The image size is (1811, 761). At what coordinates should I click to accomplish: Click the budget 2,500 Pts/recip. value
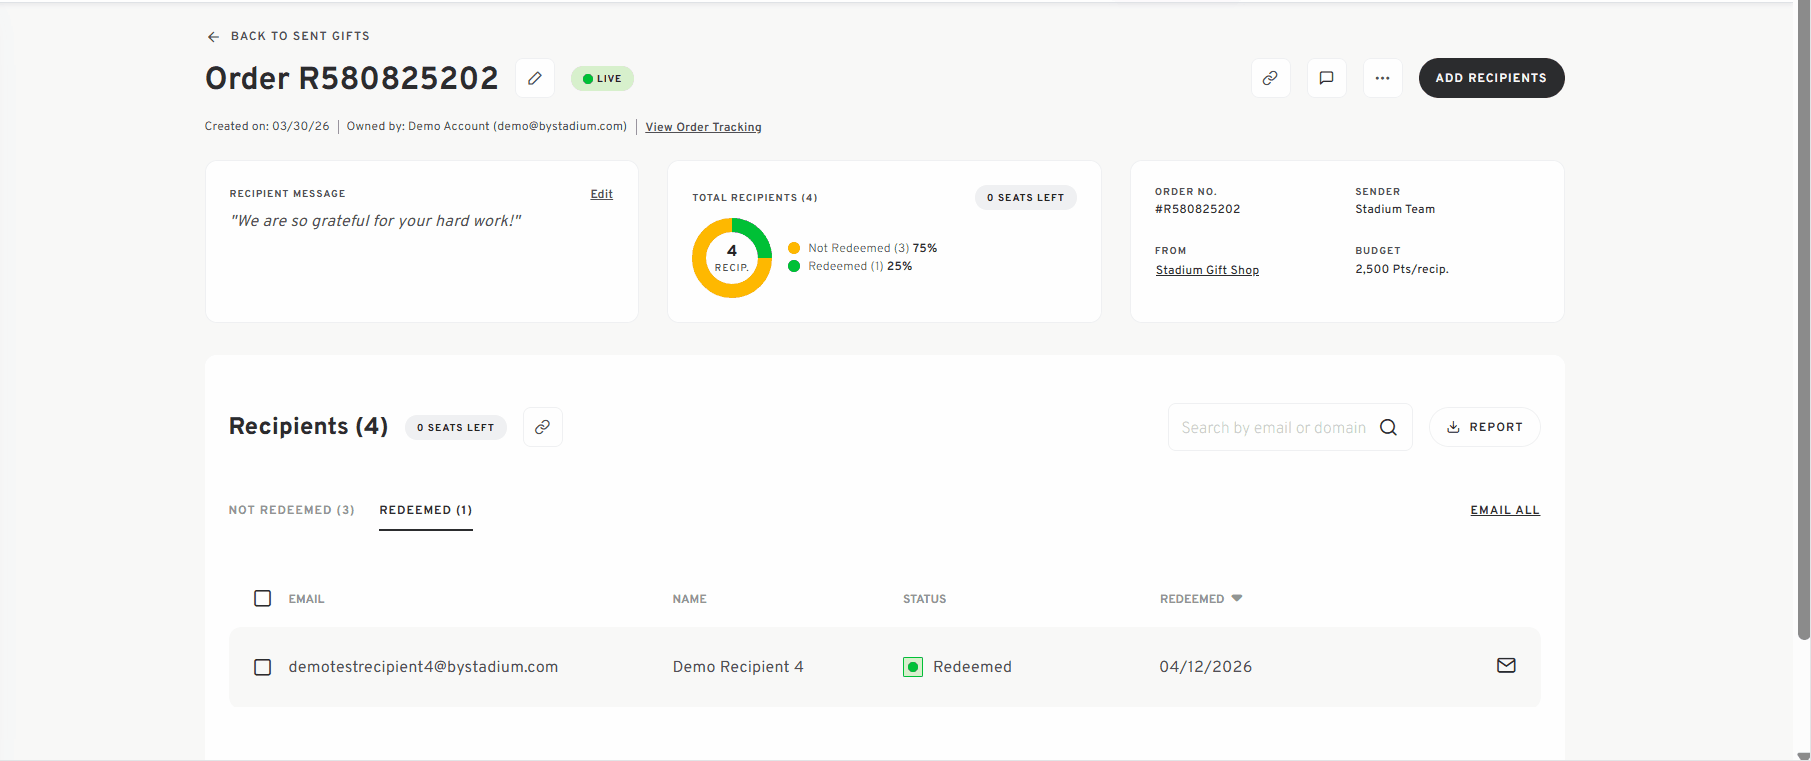pyautogui.click(x=1401, y=269)
